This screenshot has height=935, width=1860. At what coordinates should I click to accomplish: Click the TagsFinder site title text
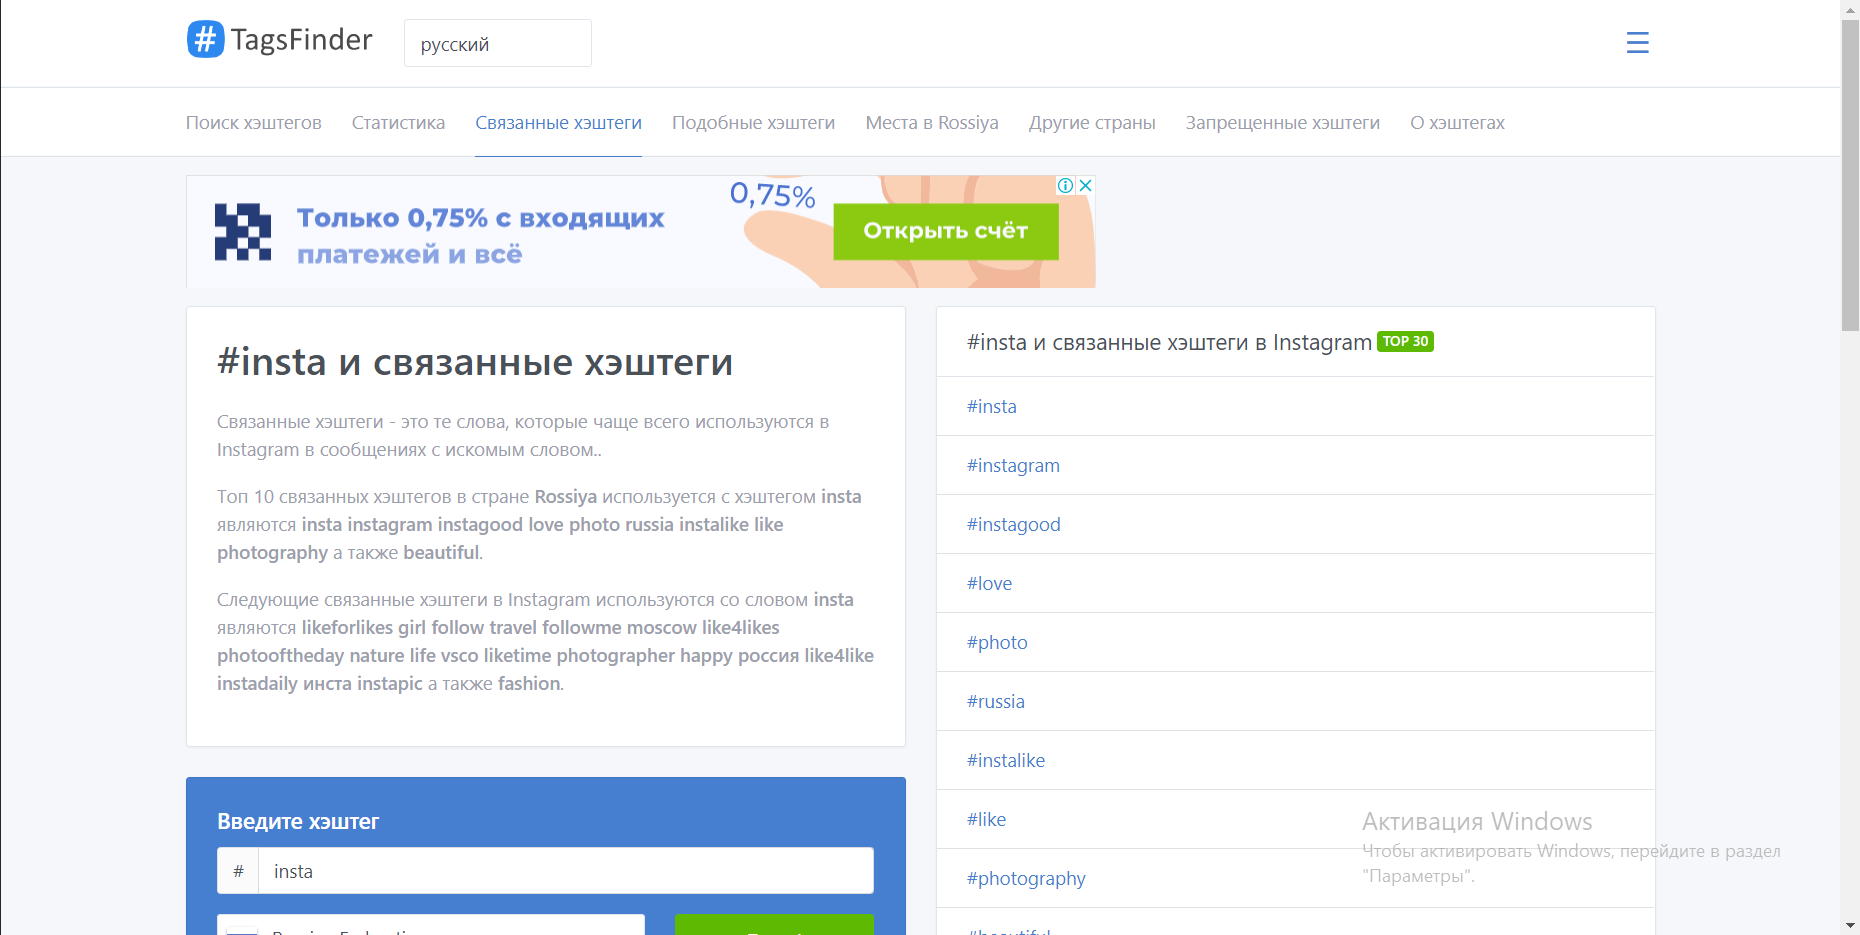[302, 39]
